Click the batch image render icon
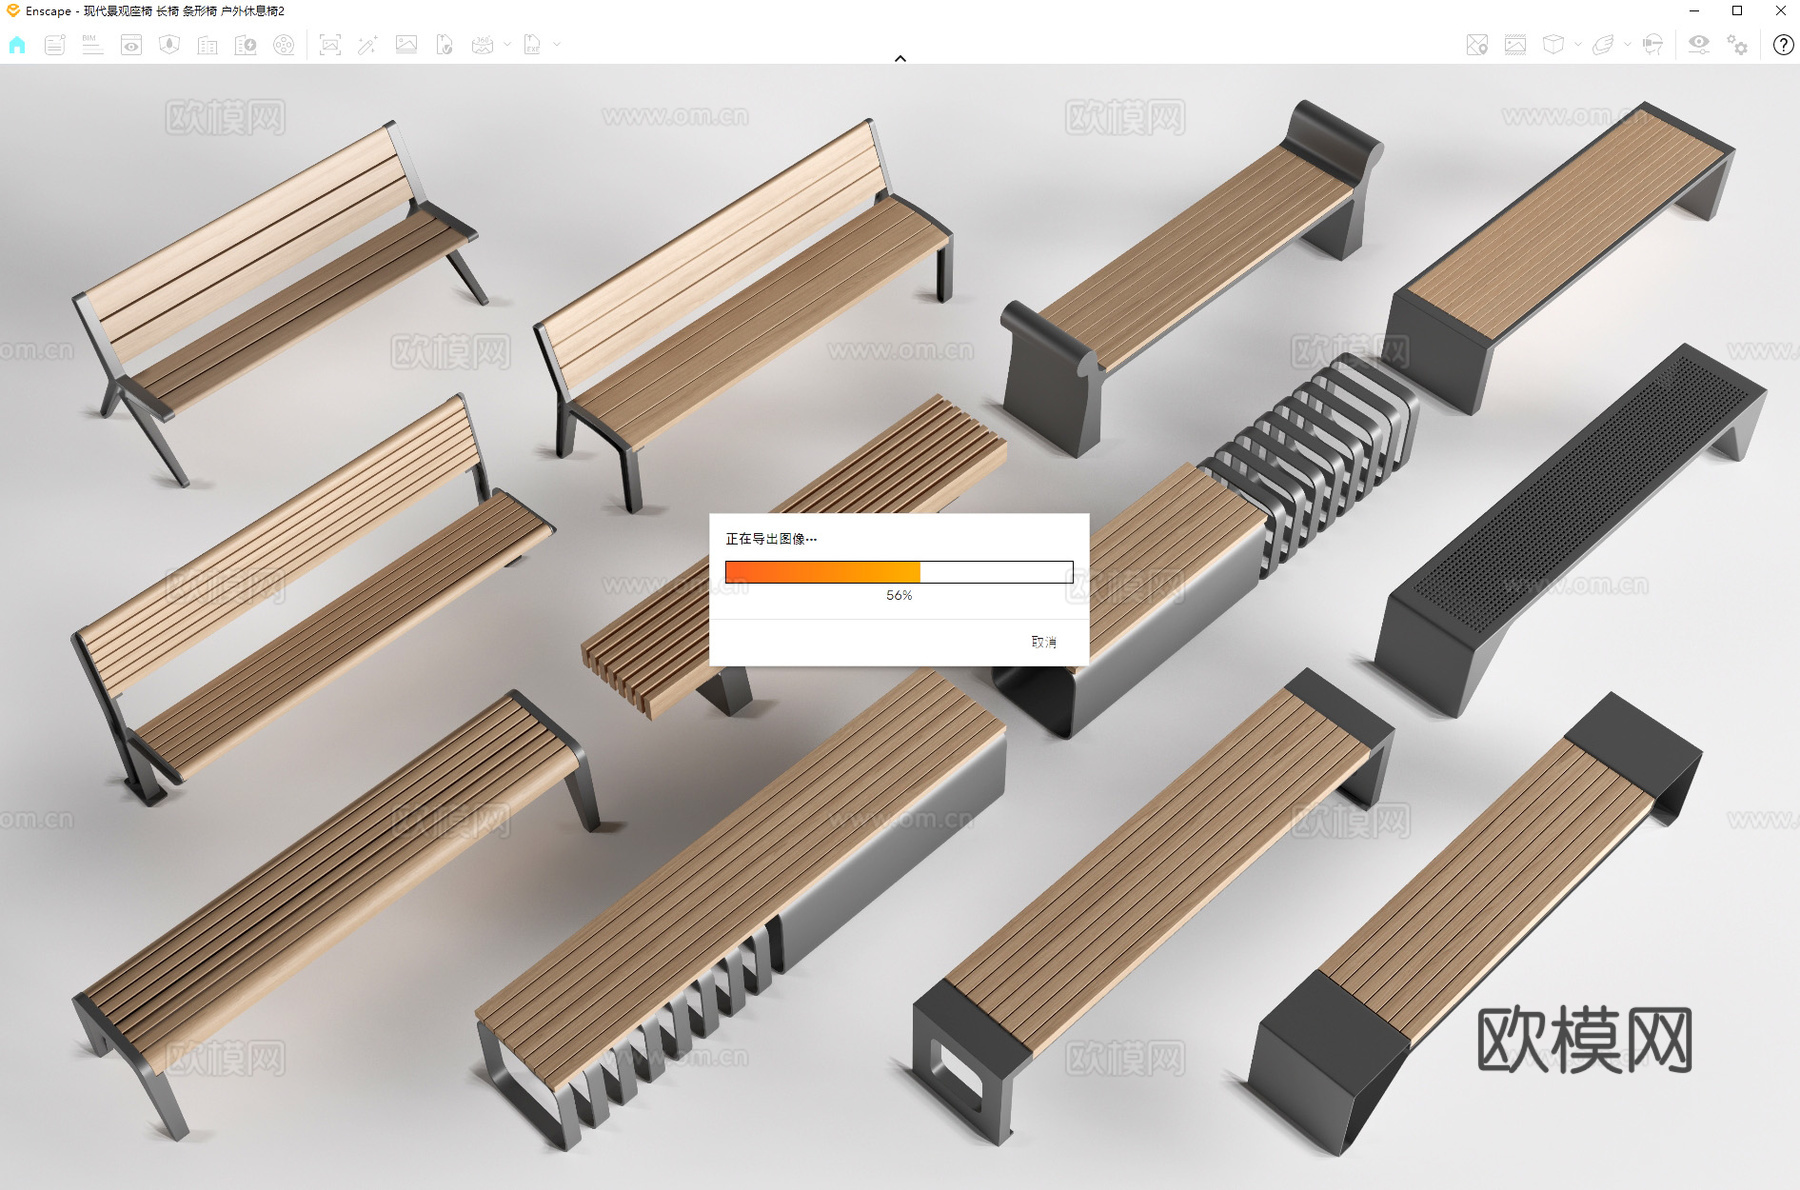Viewport: 1800px width, 1190px height. coord(406,45)
